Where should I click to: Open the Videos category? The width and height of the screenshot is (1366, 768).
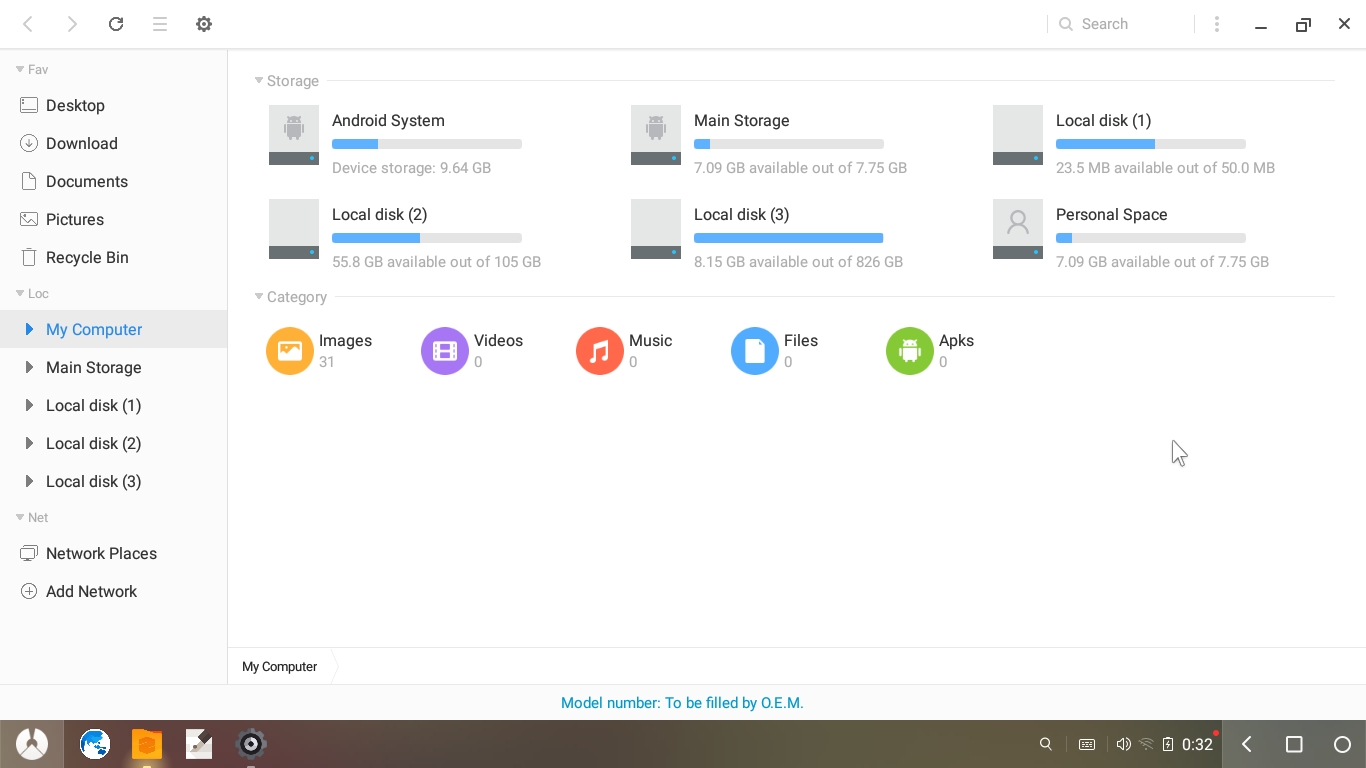point(445,351)
